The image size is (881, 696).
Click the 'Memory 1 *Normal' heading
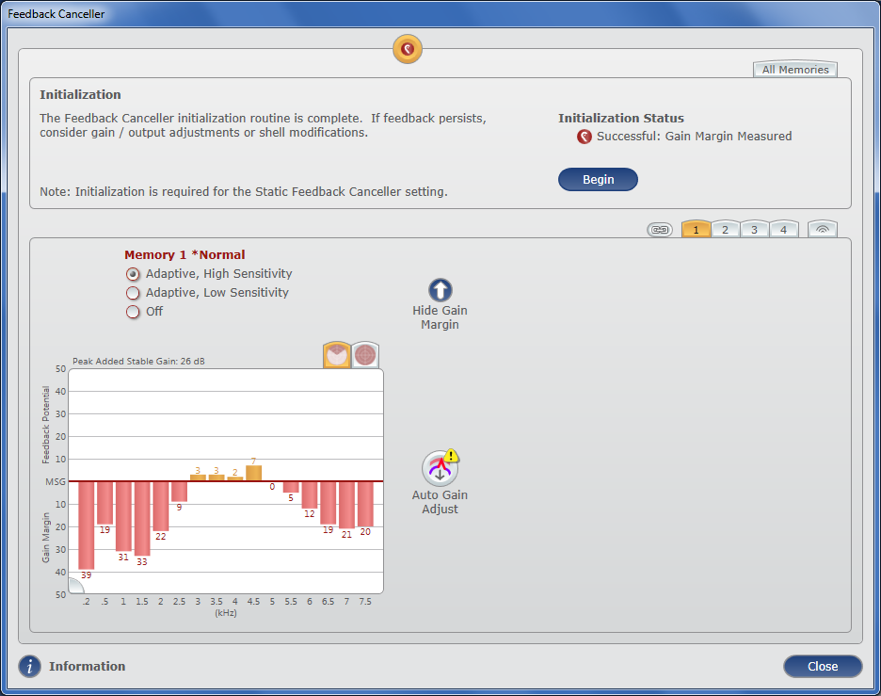(x=185, y=254)
